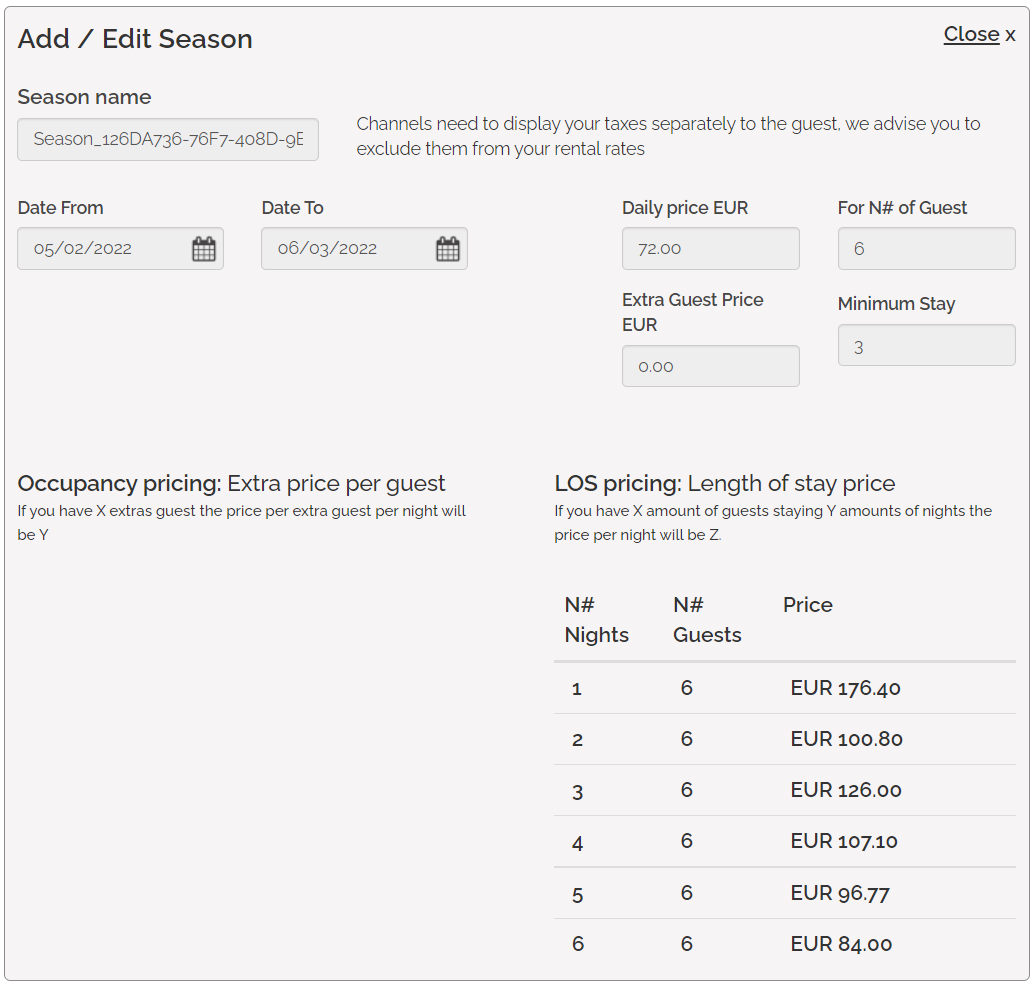1034x985 pixels.
Task: Click the Season name input field
Action: (x=168, y=139)
